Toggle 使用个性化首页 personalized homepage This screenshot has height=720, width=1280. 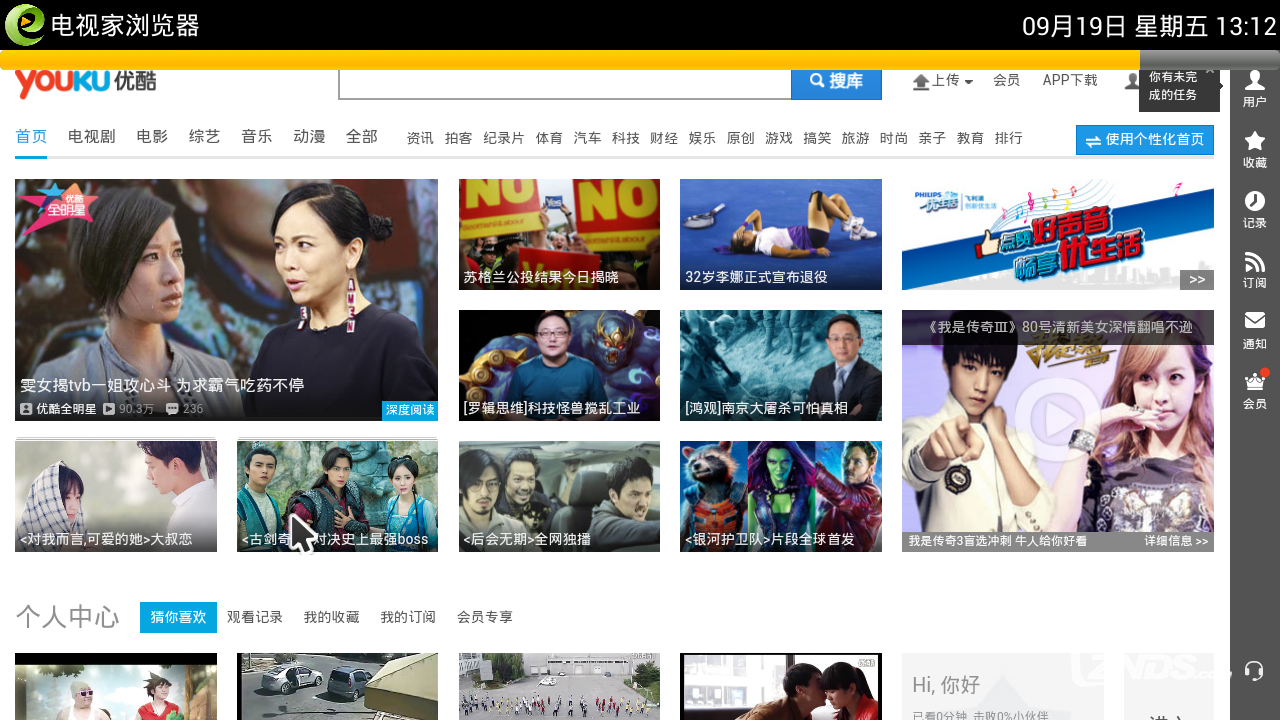tap(1145, 140)
